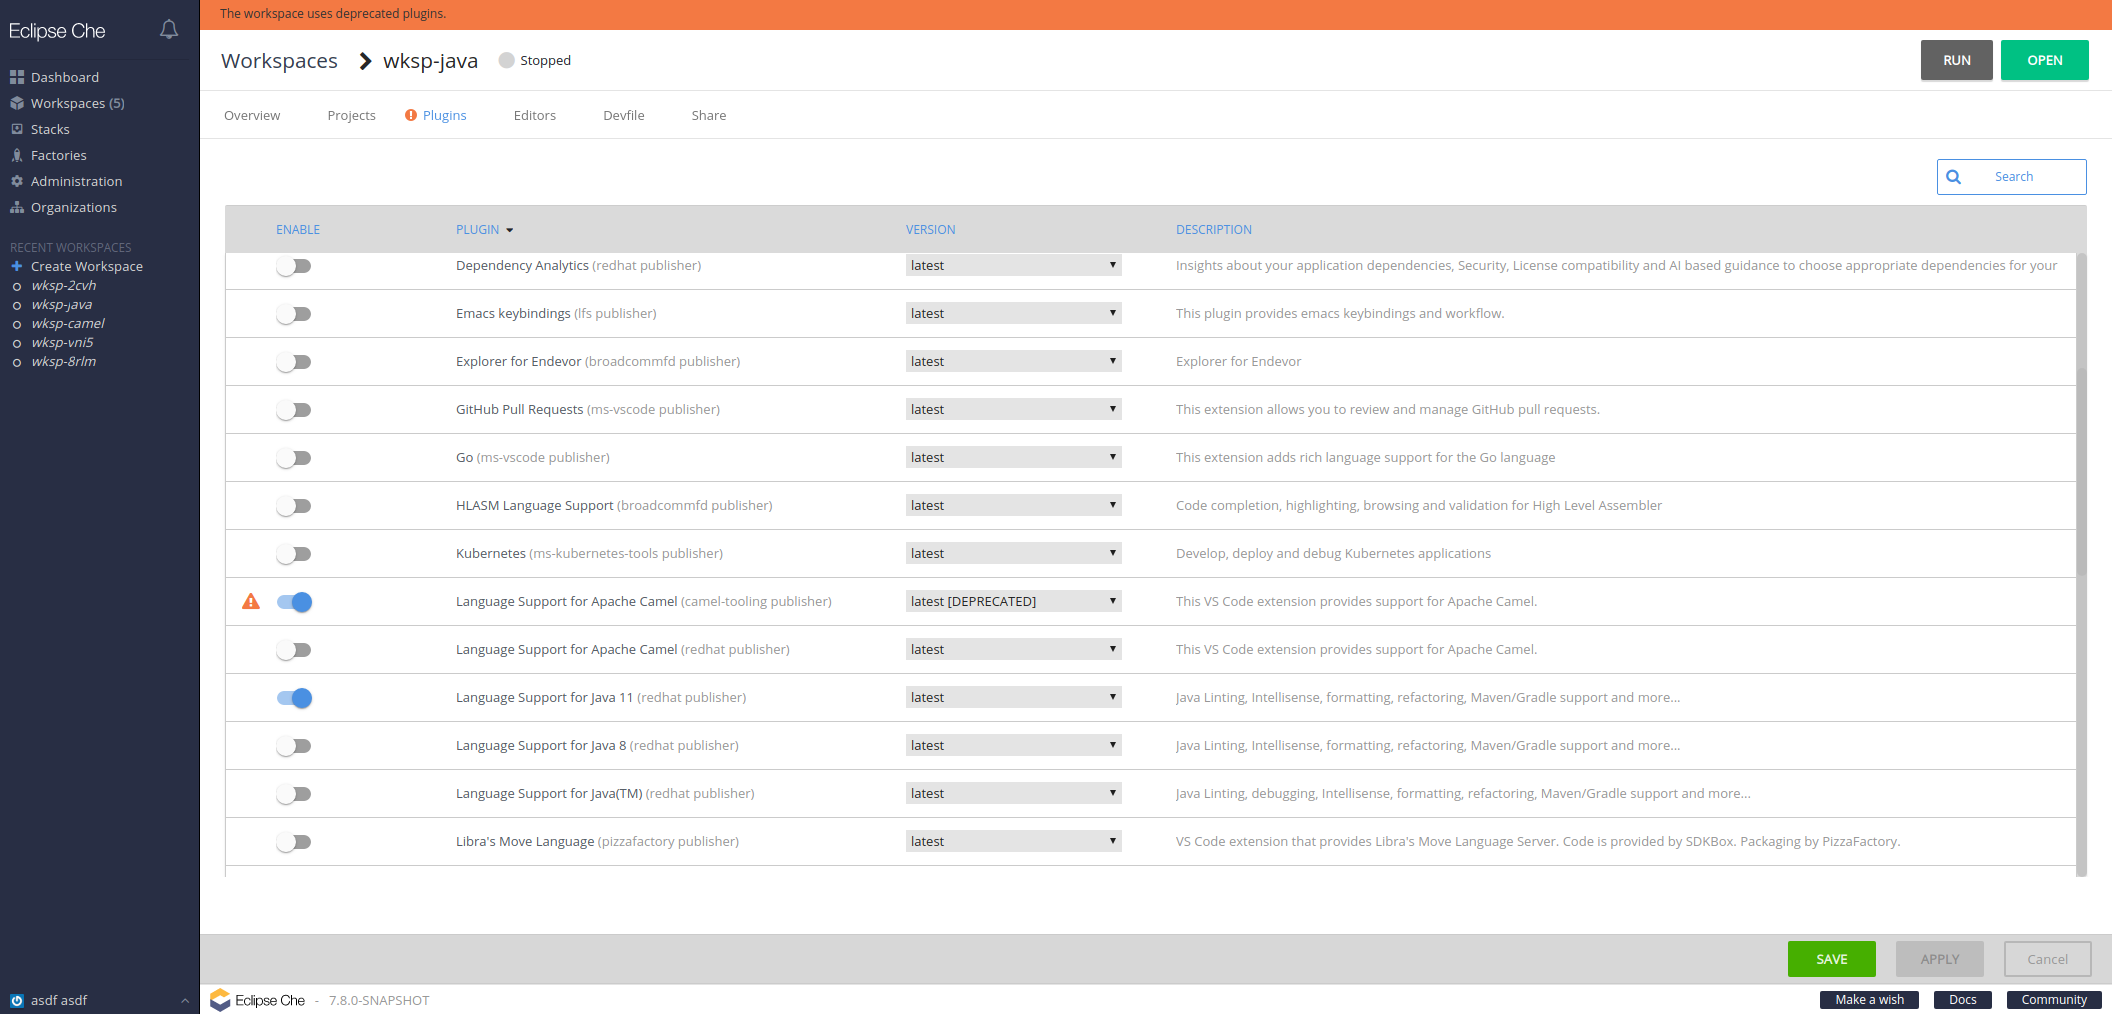Sort plugins using the PLUGIN column arrow
Viewport: 2112px width, 1014px height.
click(x=509, y=229)
